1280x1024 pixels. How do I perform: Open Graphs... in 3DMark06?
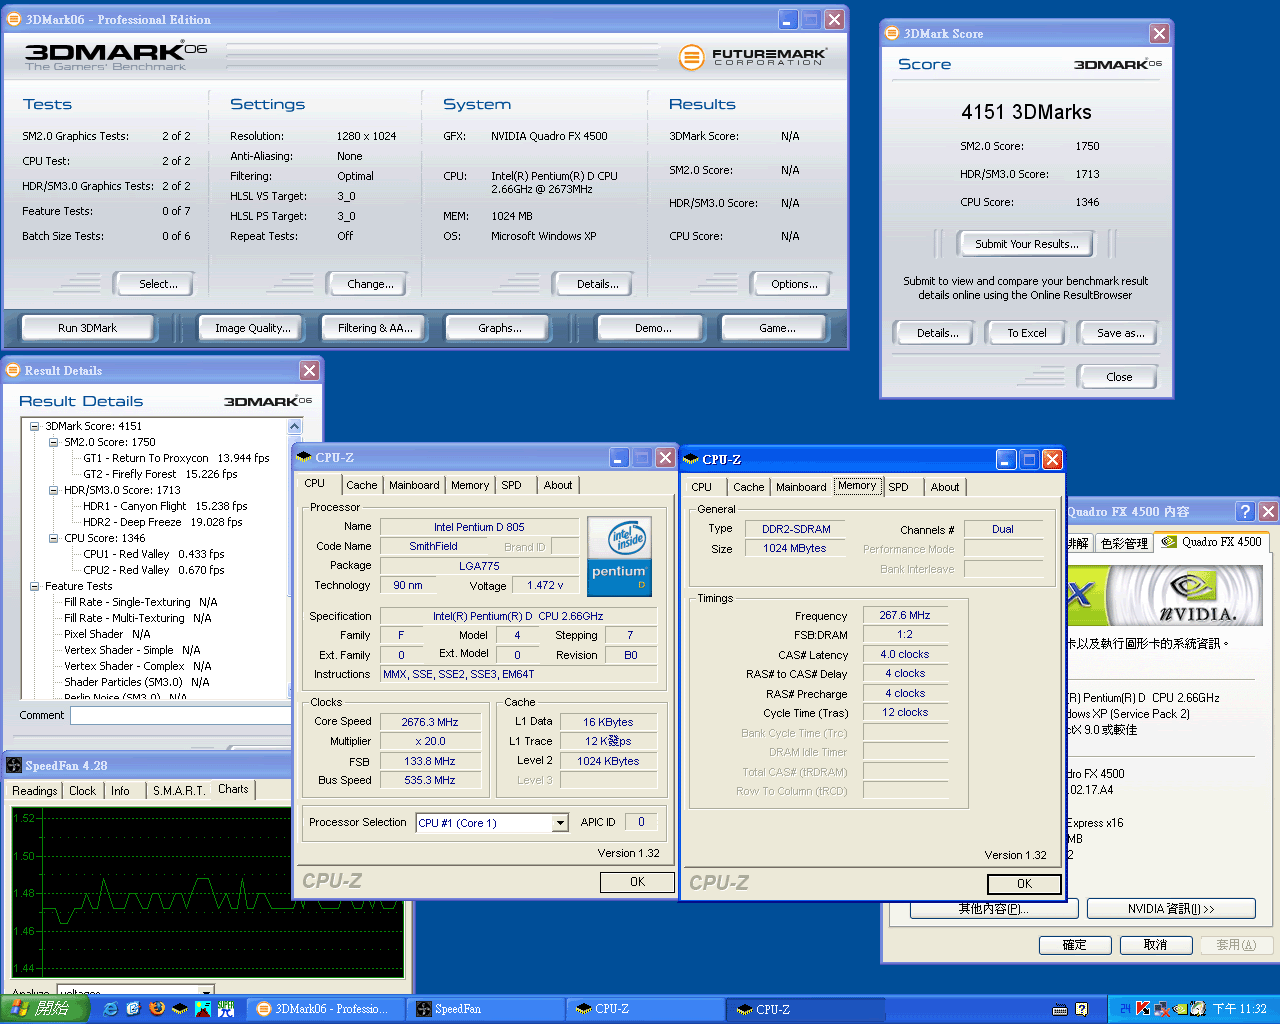click(500, 328)
